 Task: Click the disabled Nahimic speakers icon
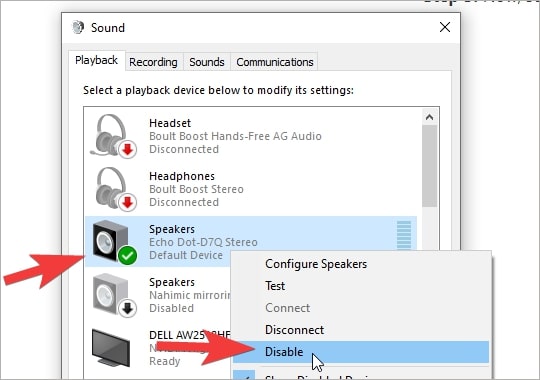coord(114,295)
